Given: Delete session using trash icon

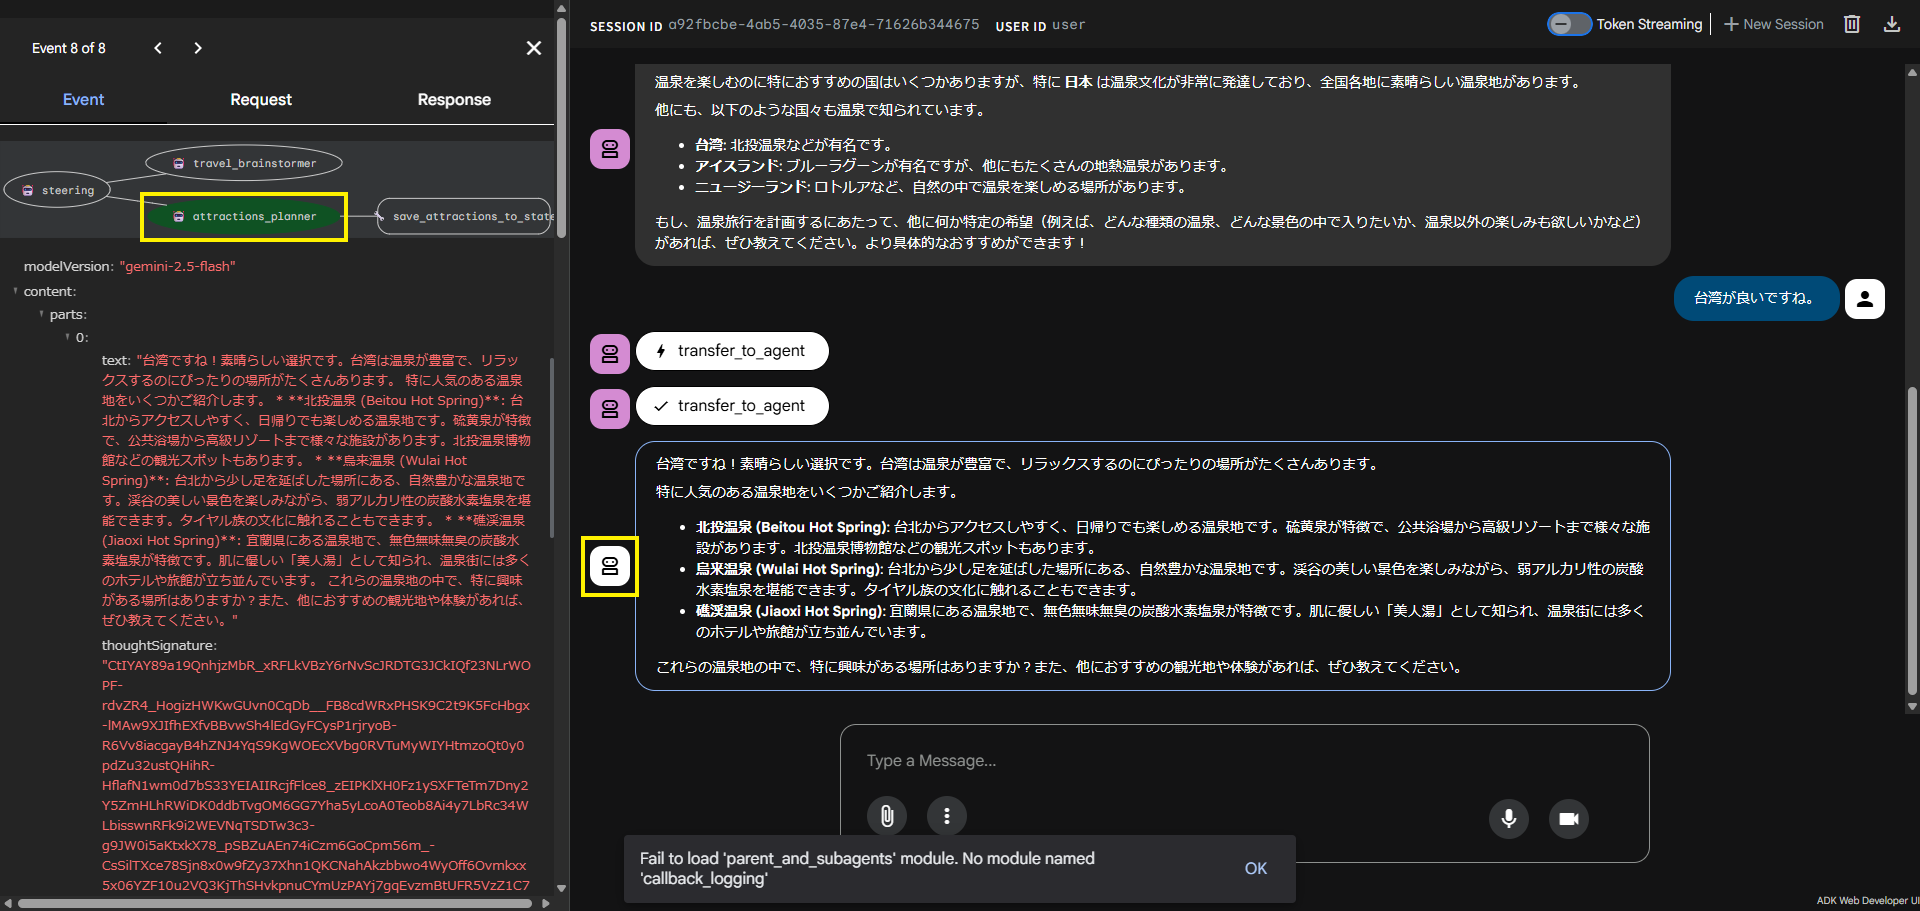Looking at the screenshot, I should coord(1851,24).
